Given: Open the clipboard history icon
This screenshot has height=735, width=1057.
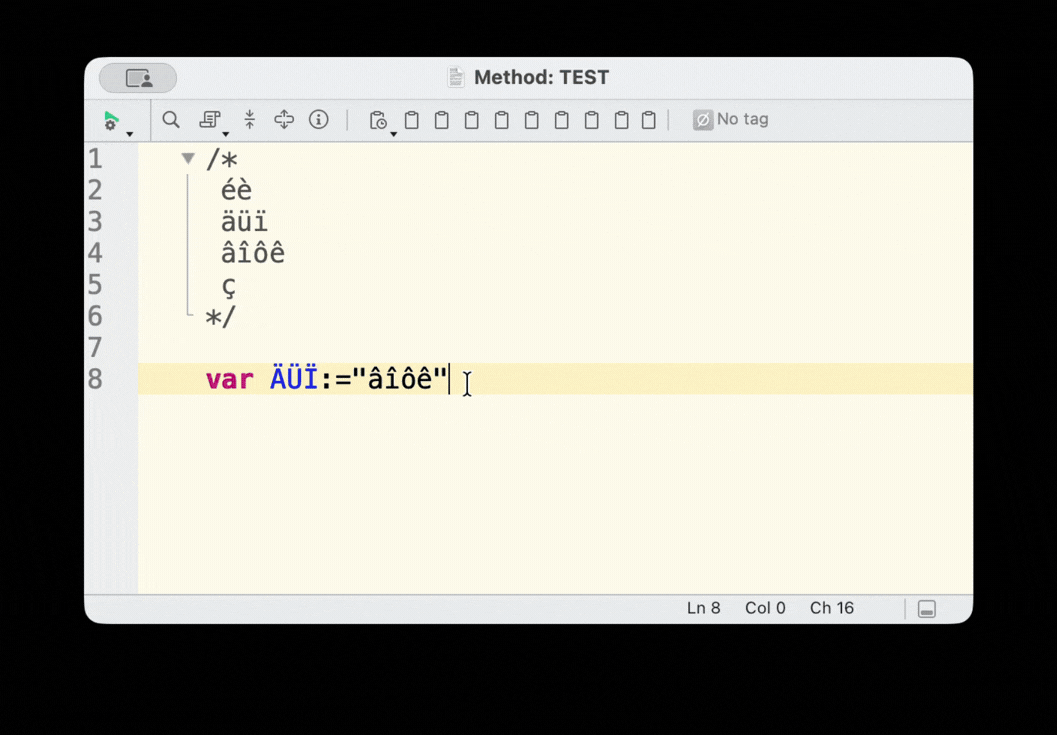Looking at the screenshot, I should click(x=378, y=121).
